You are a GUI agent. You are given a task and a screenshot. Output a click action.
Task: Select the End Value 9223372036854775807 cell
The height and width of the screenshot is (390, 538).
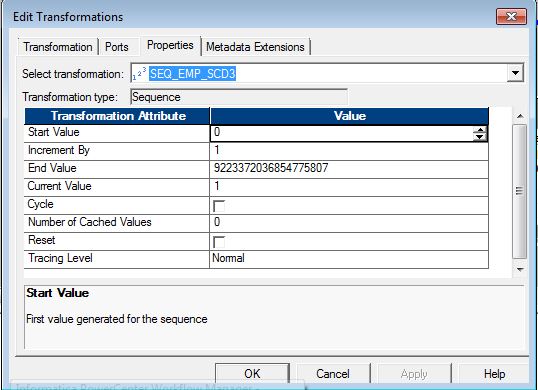click(x=349, y=169)
